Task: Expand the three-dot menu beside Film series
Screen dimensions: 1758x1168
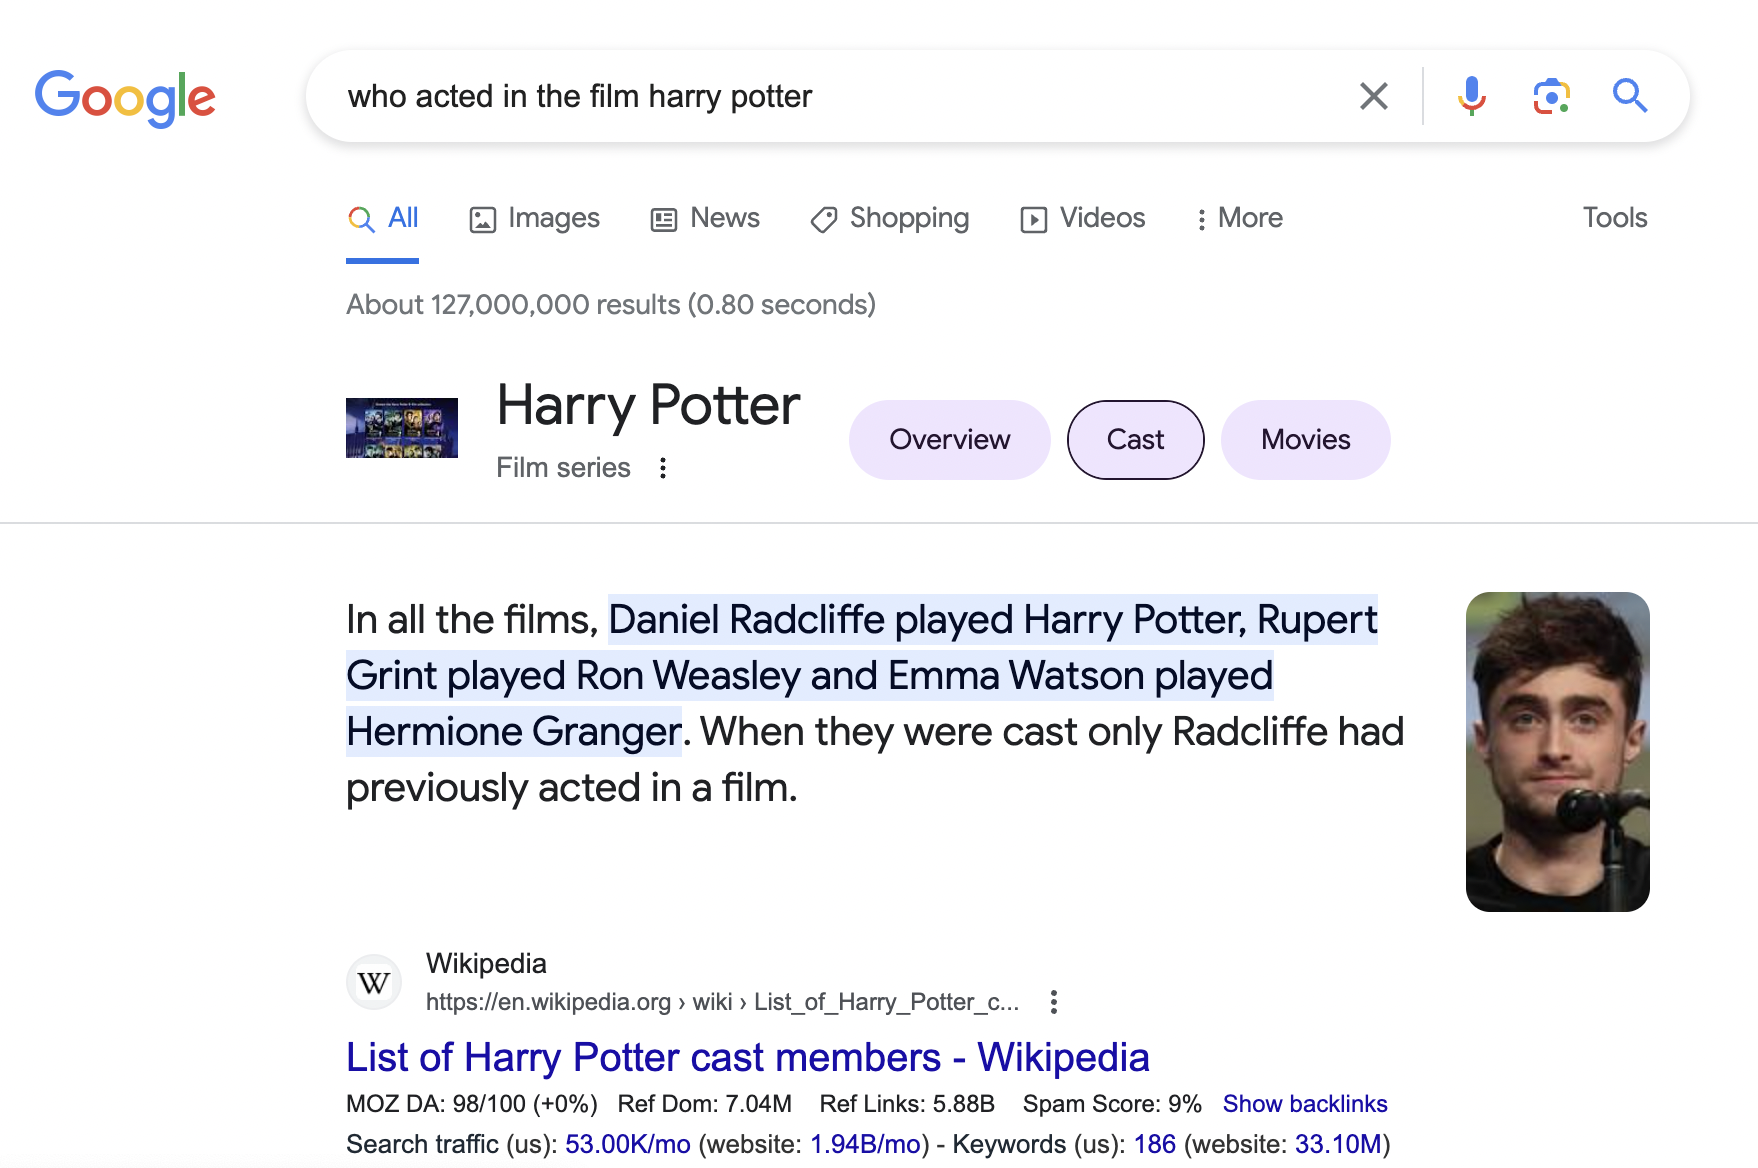Action: pyautogui.click(x=663, y=467)
